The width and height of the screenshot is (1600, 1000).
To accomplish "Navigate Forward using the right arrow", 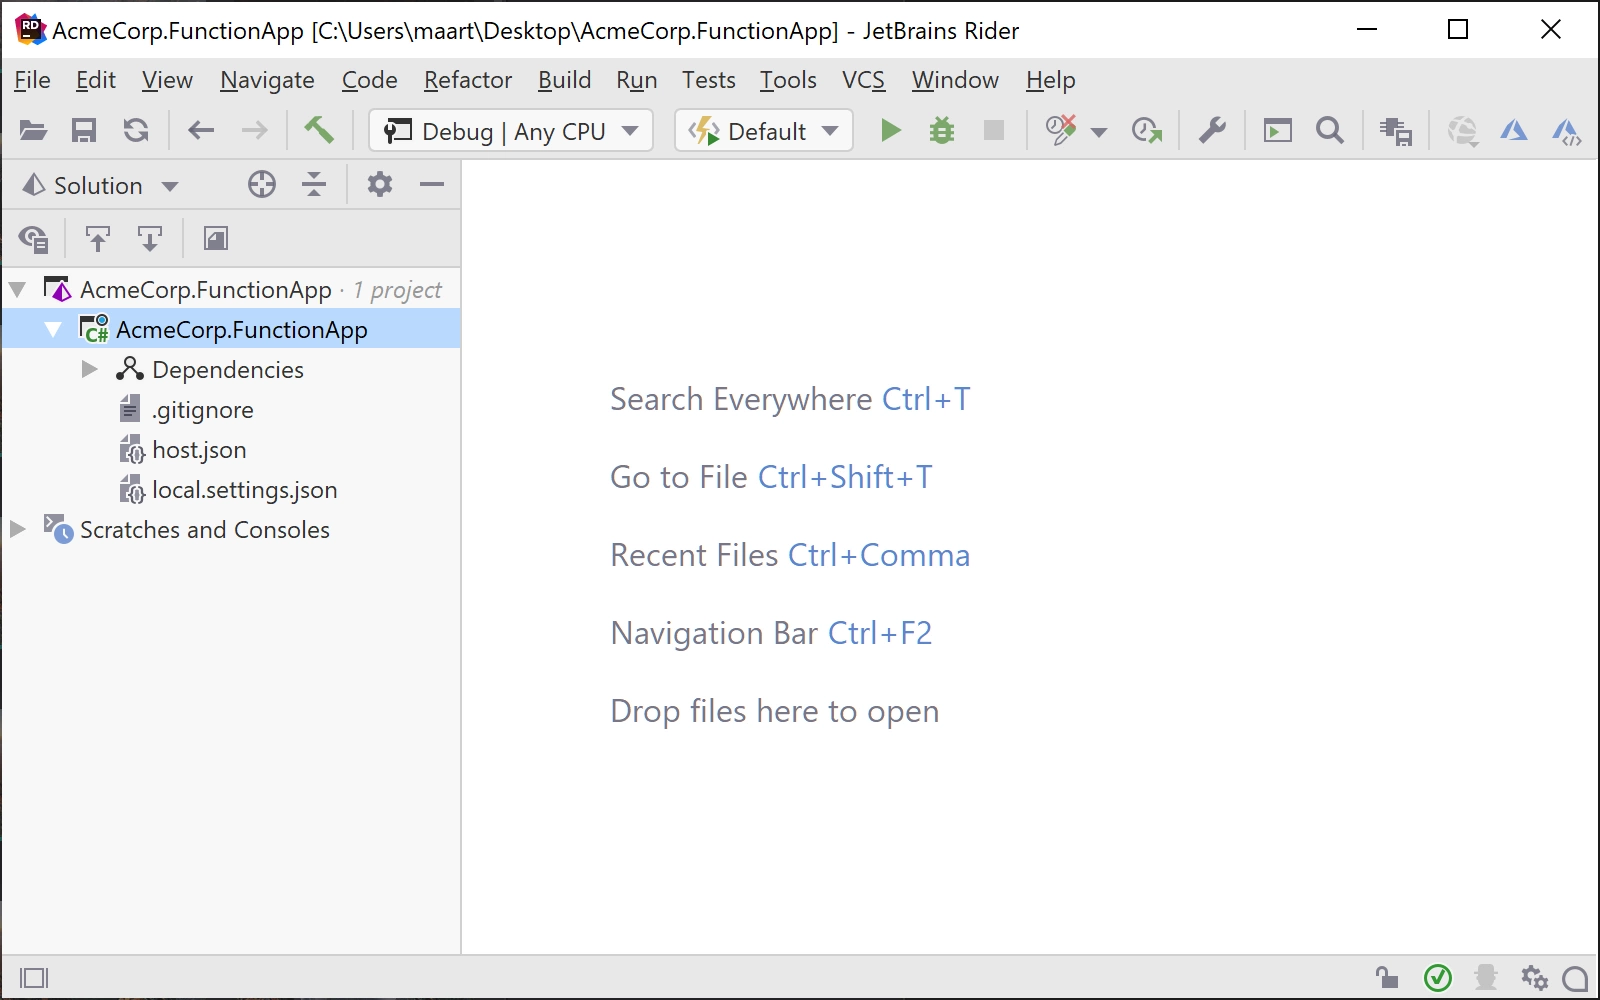I will coord(254,131).
